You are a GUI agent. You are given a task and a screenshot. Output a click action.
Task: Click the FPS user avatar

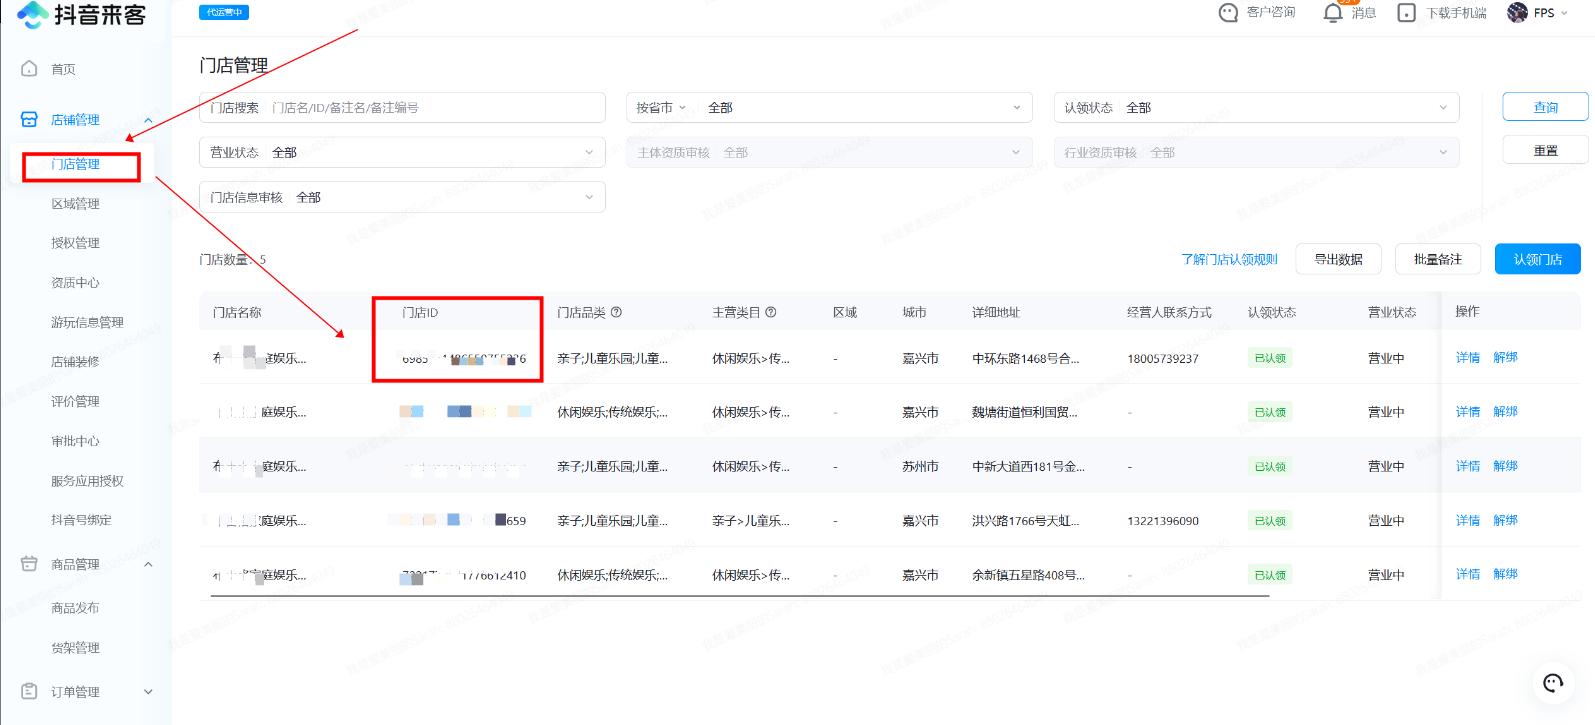click(x=1517, y=12)
